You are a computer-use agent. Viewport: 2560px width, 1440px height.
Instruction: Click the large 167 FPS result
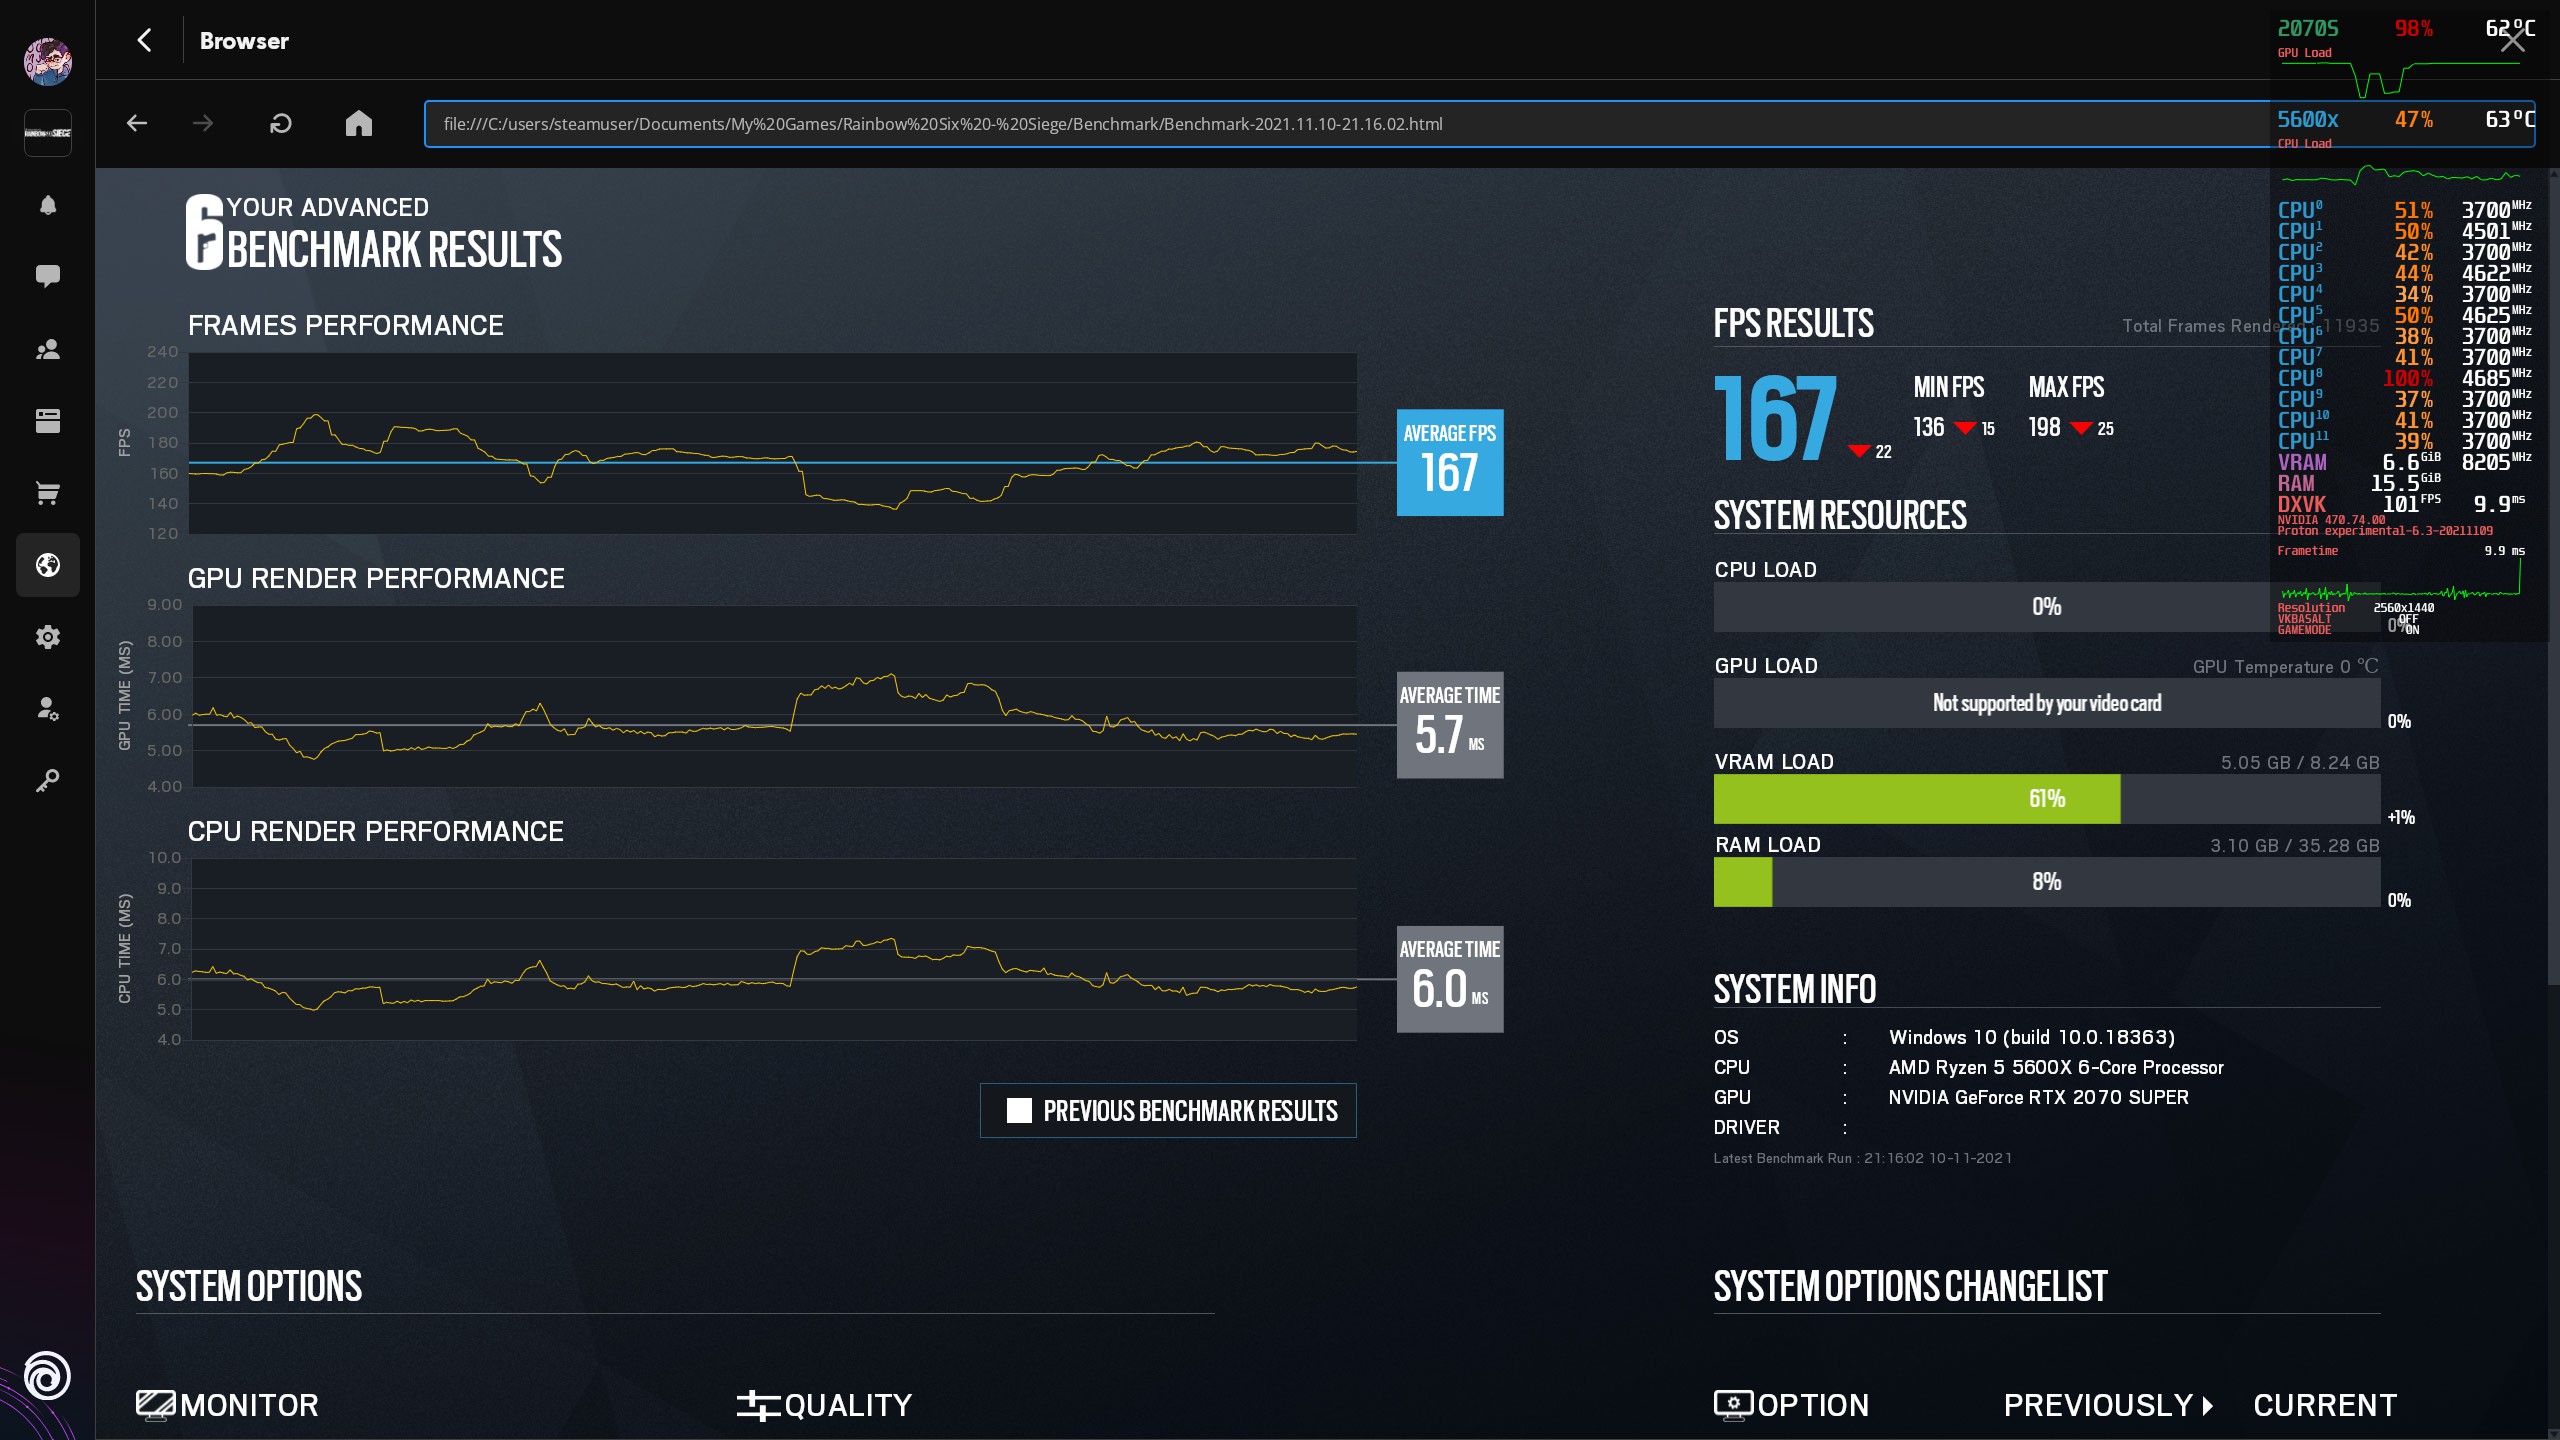click(x=1776, y=419)
